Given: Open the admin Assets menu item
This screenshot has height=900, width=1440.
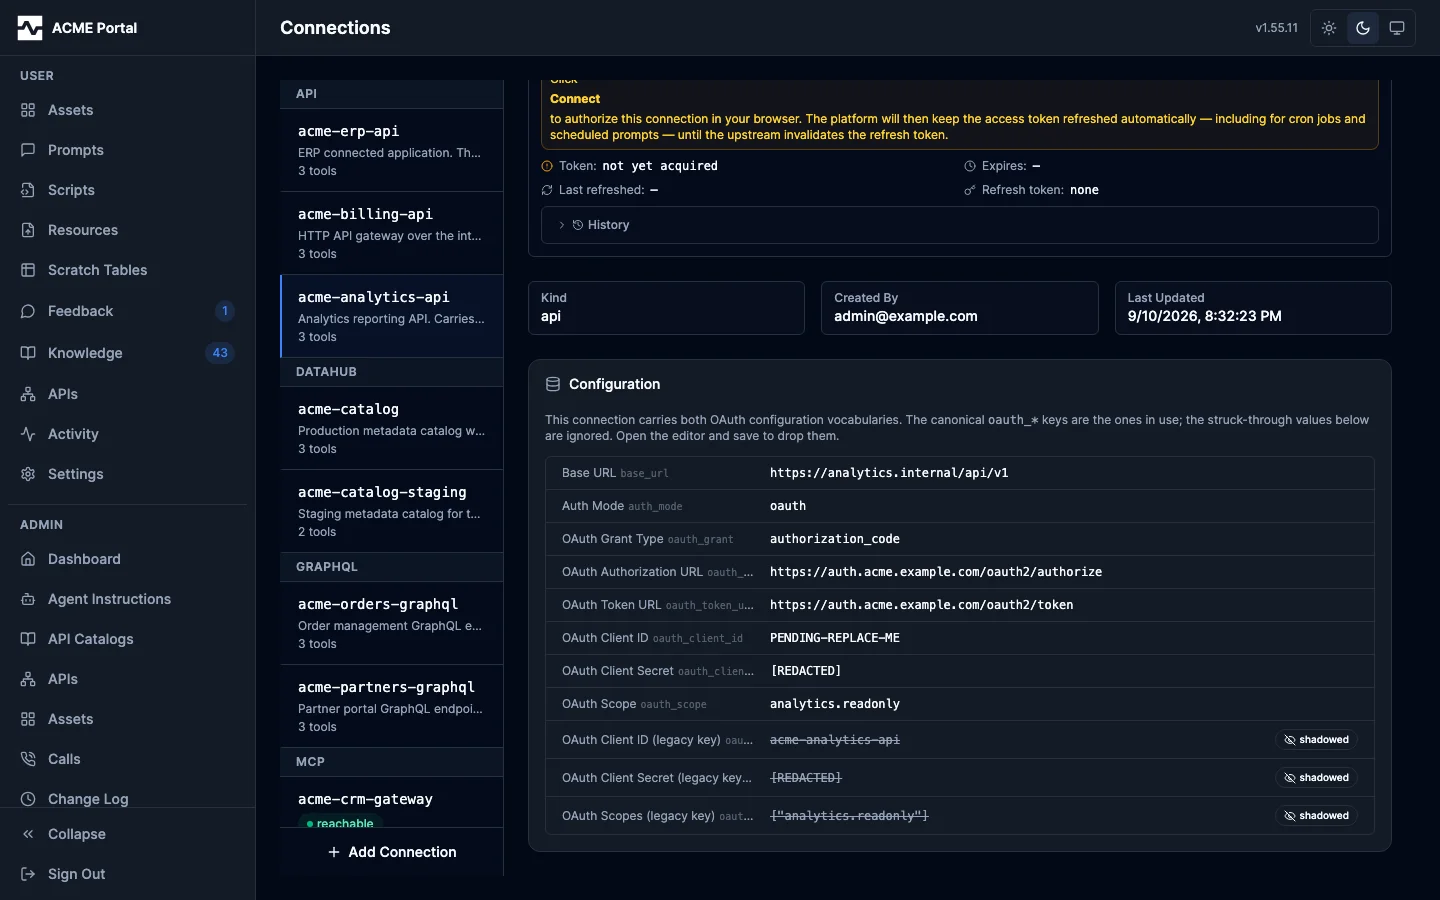Looking at the screenshot, I should 128,719.
